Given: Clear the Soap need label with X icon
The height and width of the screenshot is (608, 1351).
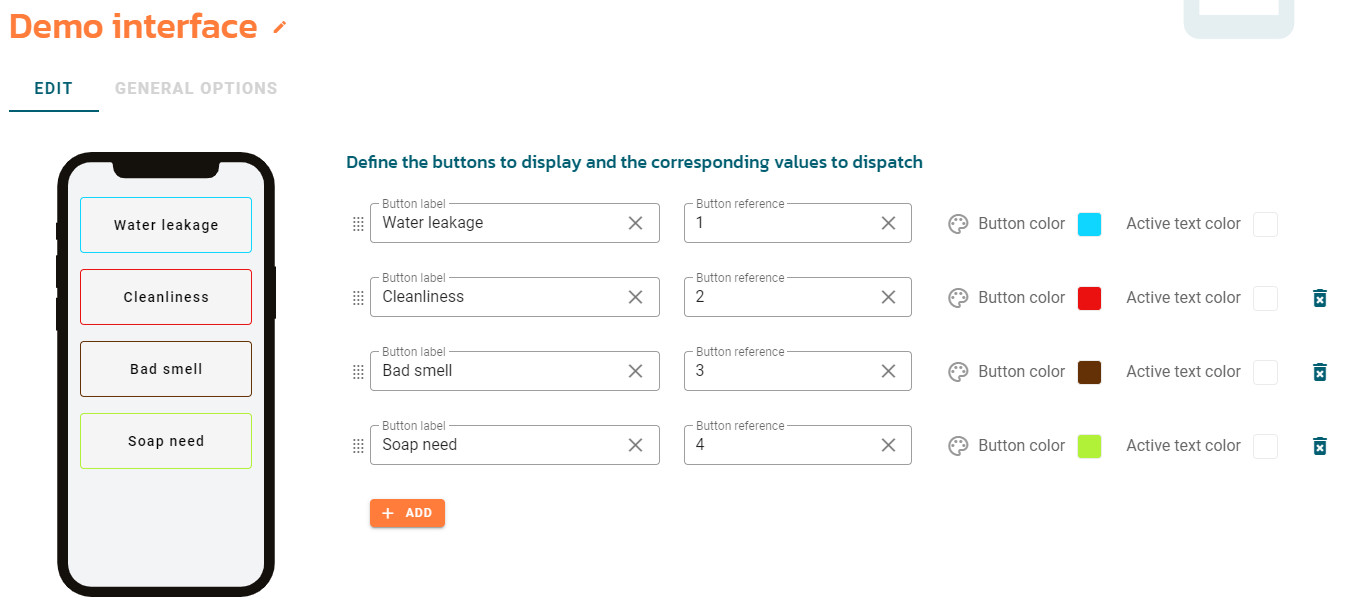Looking at the screenshot, I should [635, 445].
